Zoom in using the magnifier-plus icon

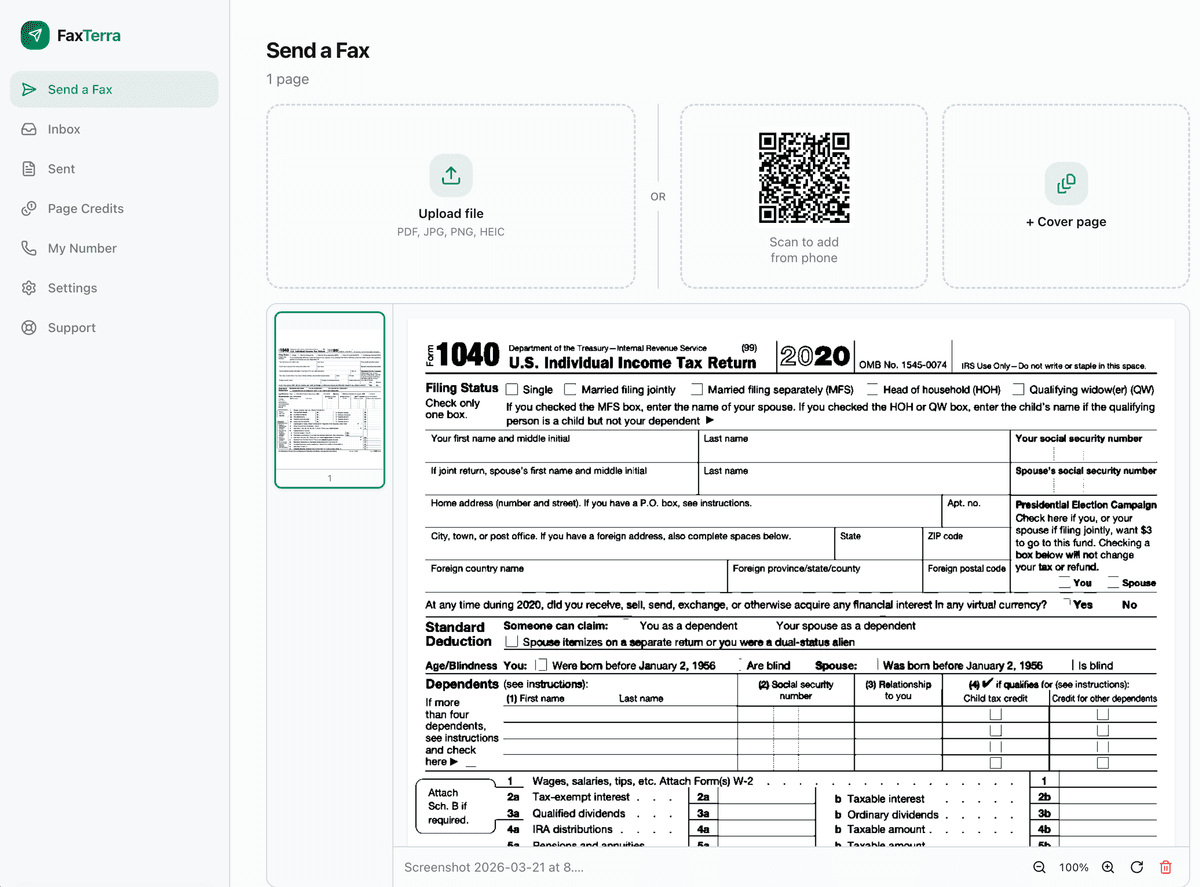1108,868
